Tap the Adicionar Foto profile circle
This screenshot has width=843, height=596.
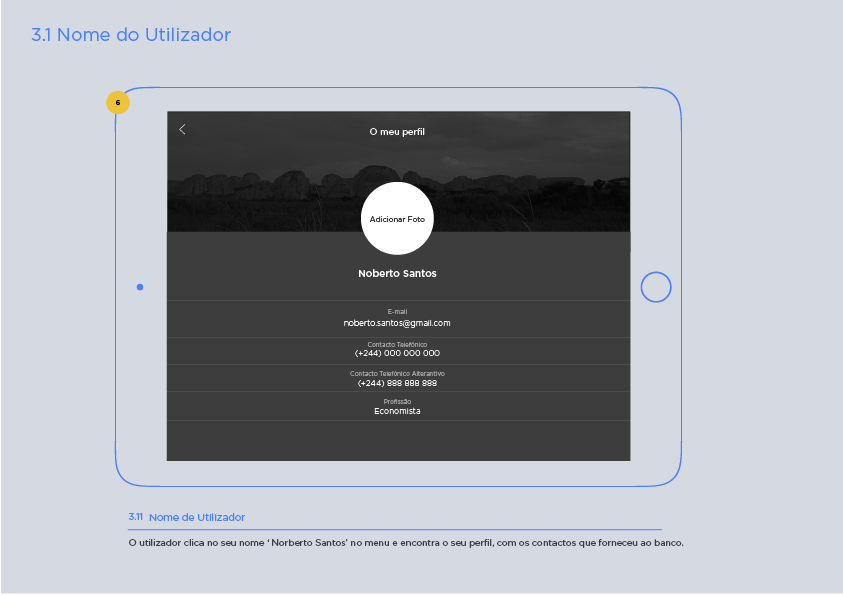(397, 218)
